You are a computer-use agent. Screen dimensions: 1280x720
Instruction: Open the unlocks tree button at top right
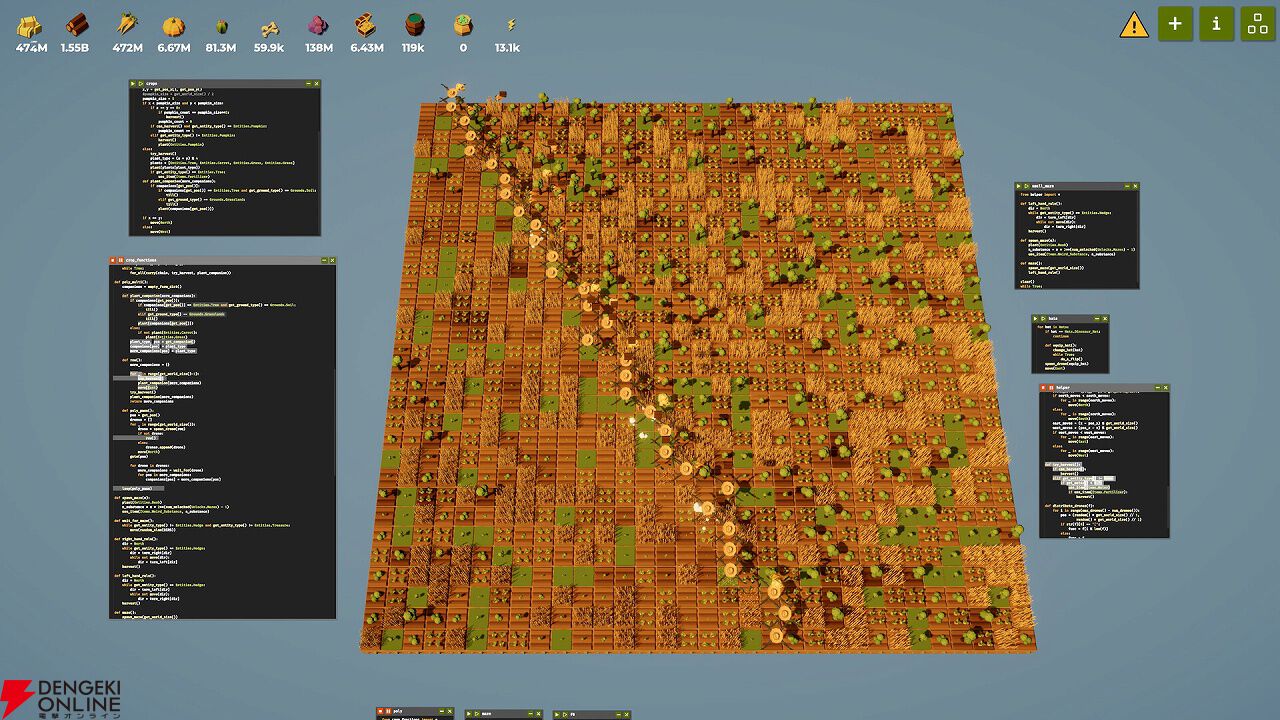click(x=1256, y=24)
